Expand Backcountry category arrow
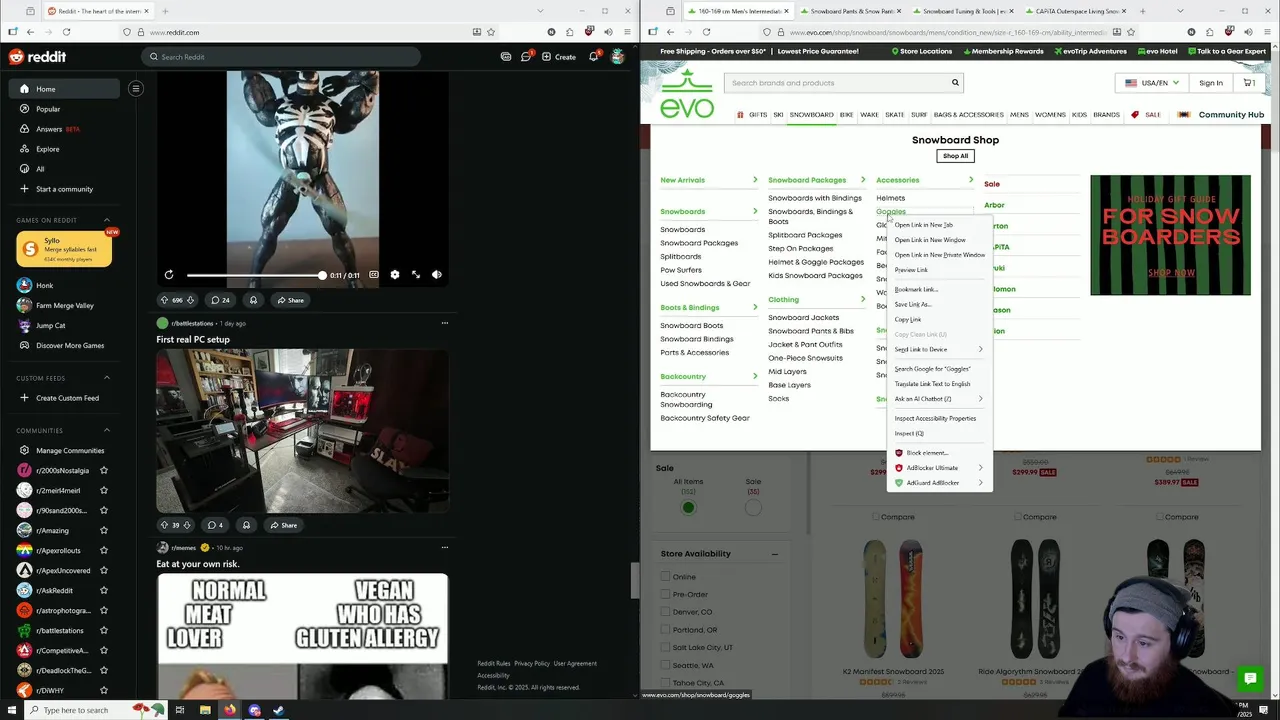1280x720 pixels. tap(755, 376)
